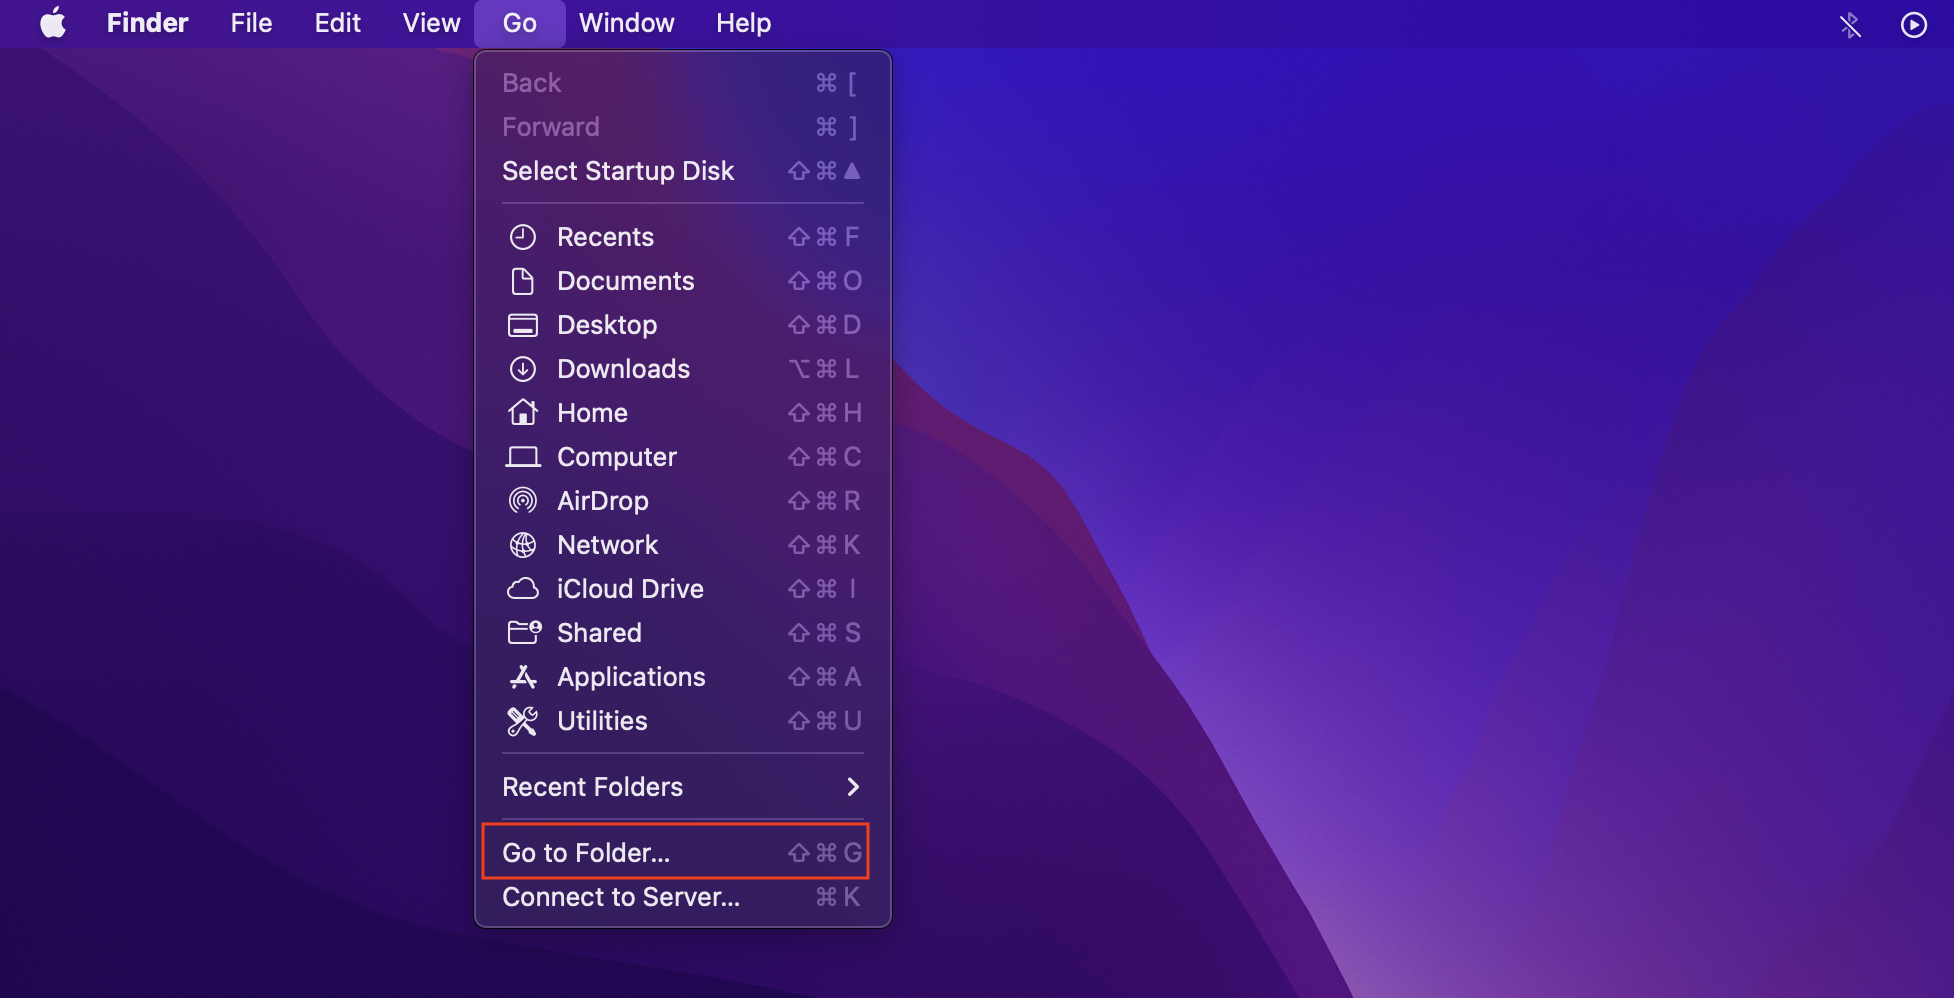Open the Window menu
Image resolution: width=1954 pixels, height=998 pixels.
[x=627, y=23]
